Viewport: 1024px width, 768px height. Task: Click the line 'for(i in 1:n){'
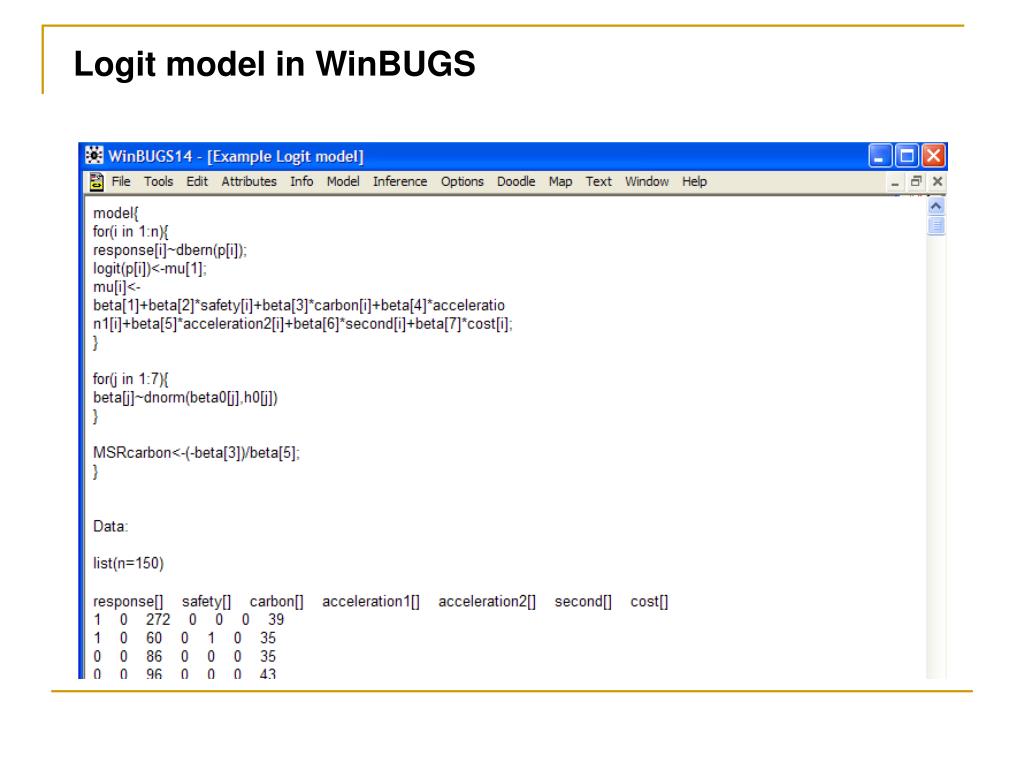131,231
